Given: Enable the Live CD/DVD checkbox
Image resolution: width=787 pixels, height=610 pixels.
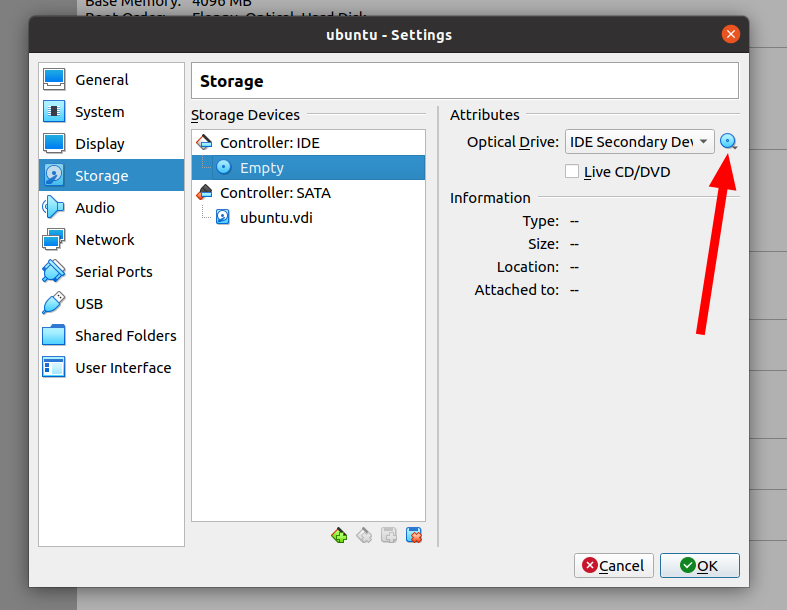Looking at the screenshot, I should pyautogui.click(x=572, y=172).
